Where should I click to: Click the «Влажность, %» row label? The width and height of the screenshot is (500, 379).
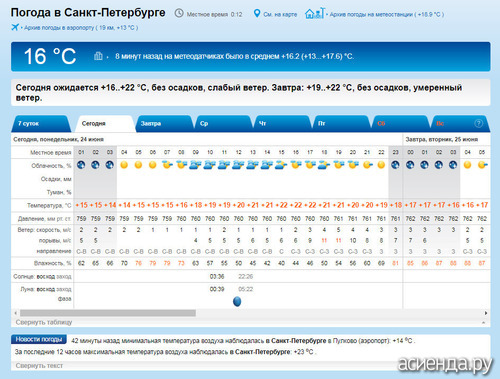53,263
